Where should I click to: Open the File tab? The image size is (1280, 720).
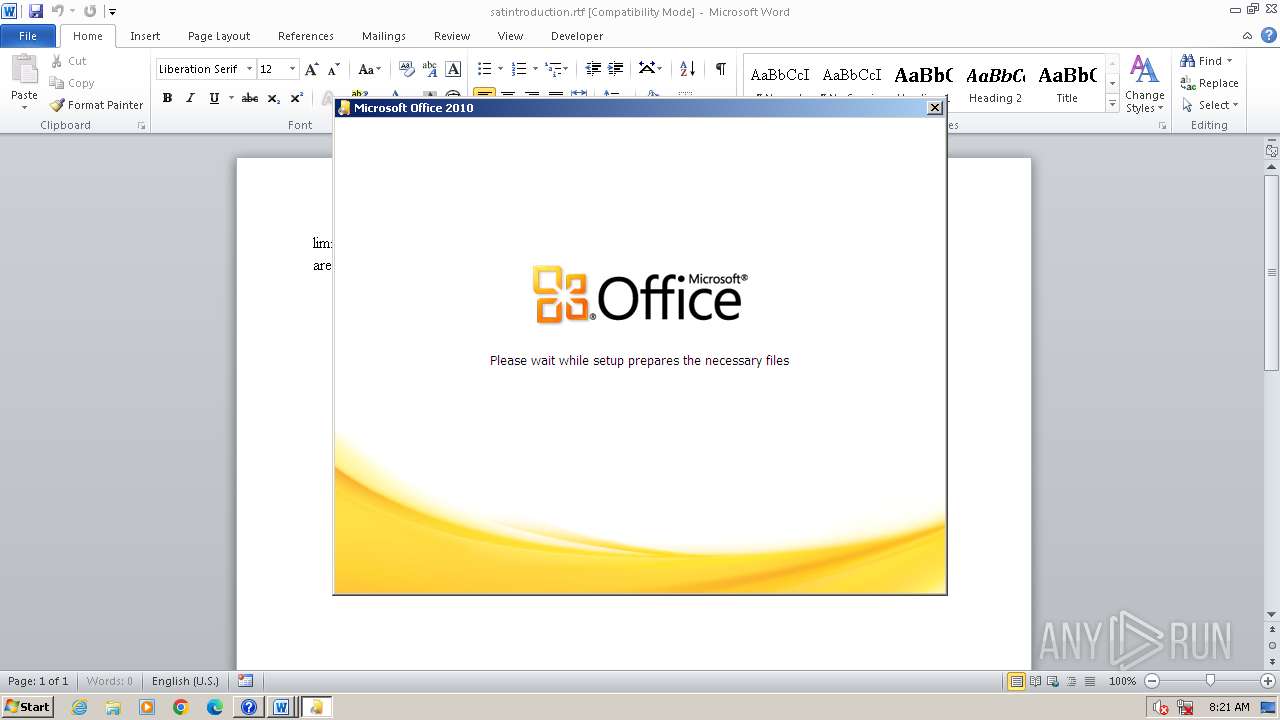(28, 36)
